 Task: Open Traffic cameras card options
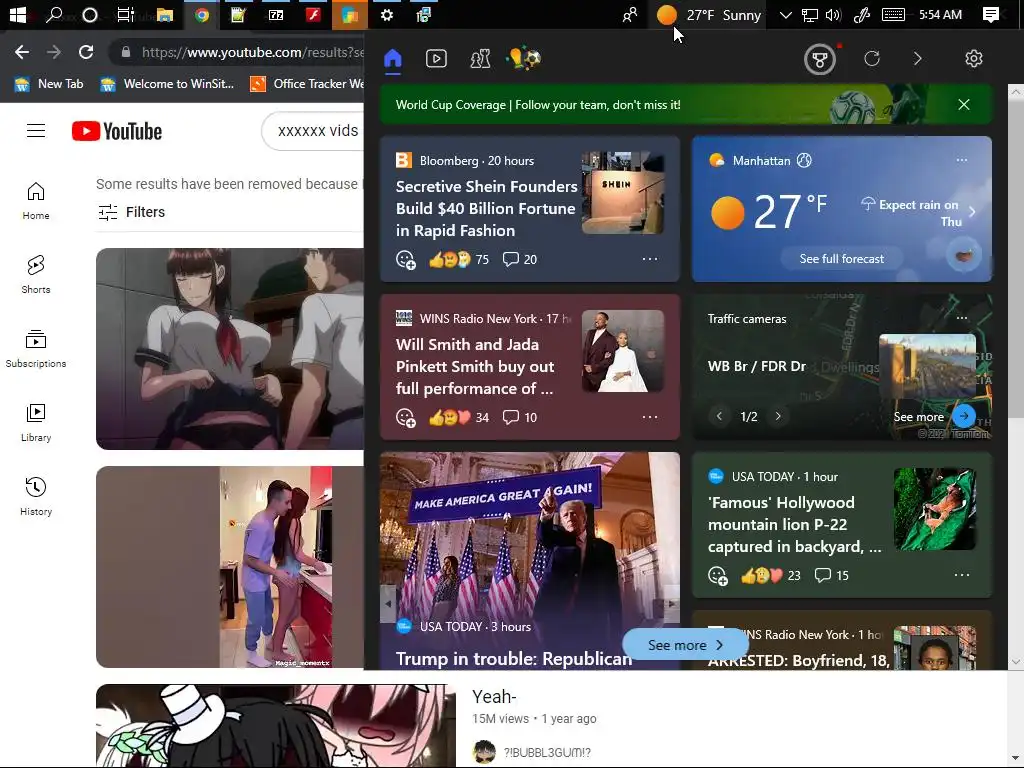point(962,318)
